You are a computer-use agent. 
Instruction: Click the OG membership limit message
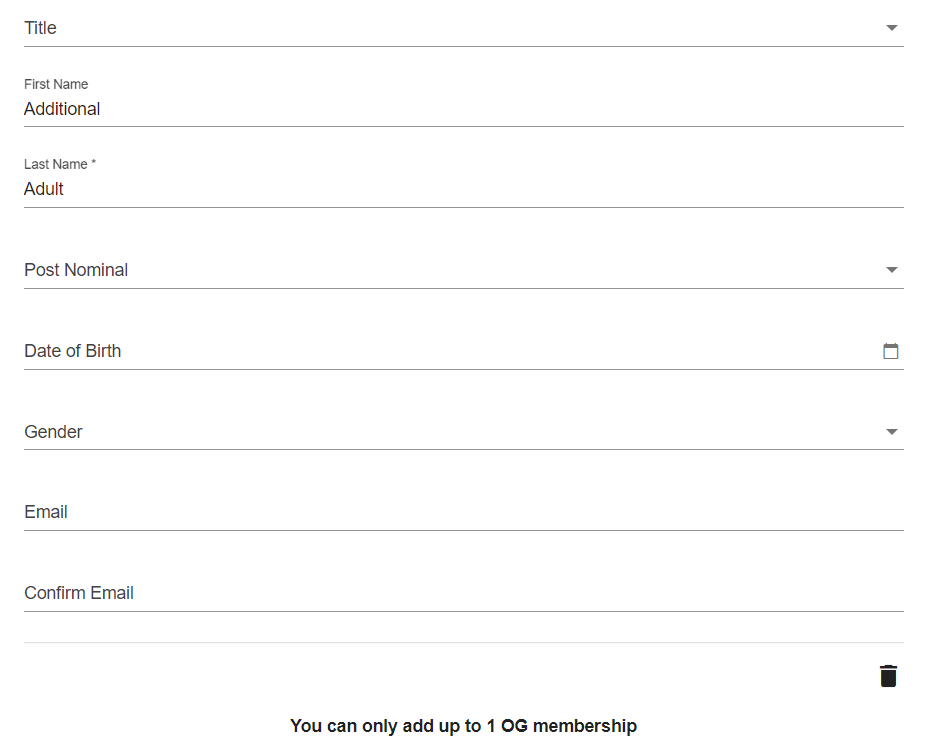pyautogui.click(x=463, y=726)
